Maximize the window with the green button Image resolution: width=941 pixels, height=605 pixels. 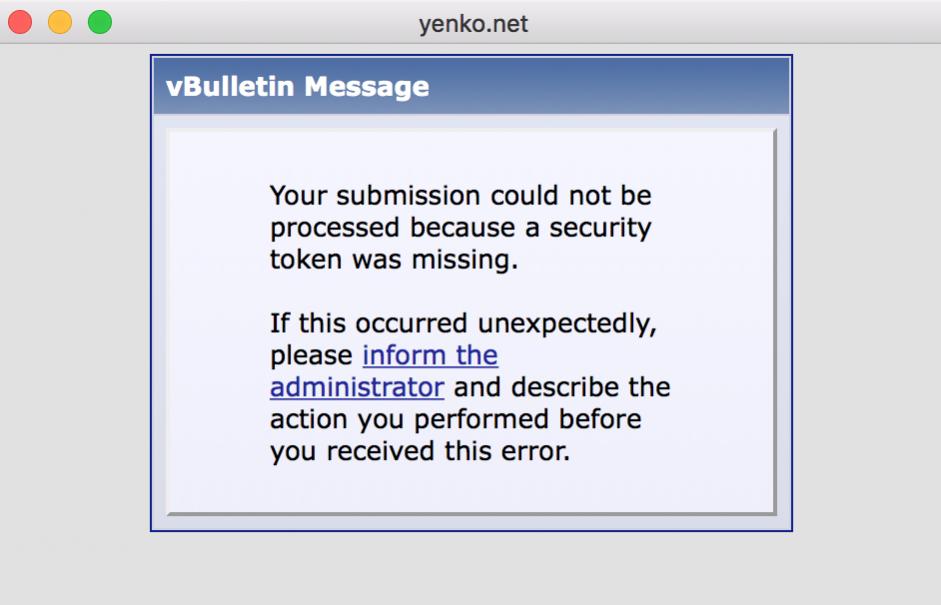(100, 22)
